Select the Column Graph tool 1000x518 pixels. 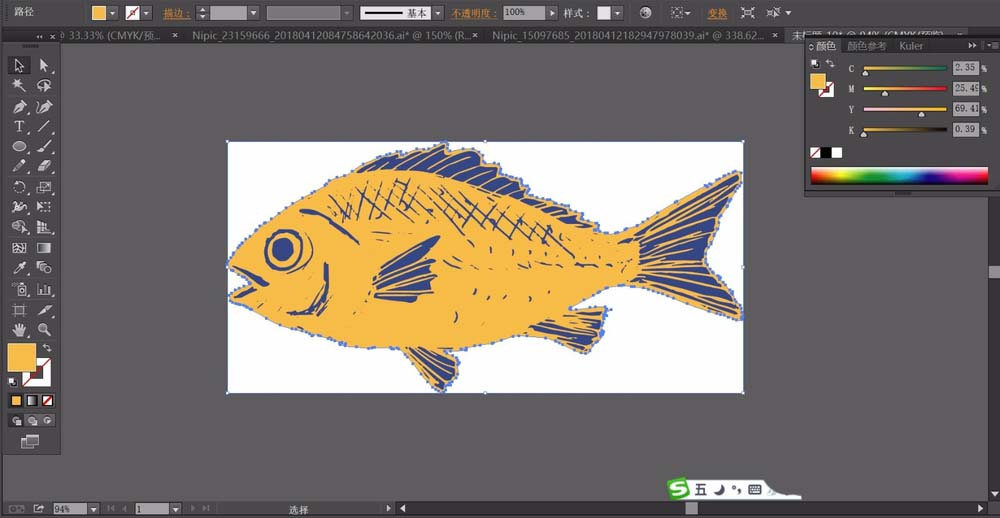(44, 290)
